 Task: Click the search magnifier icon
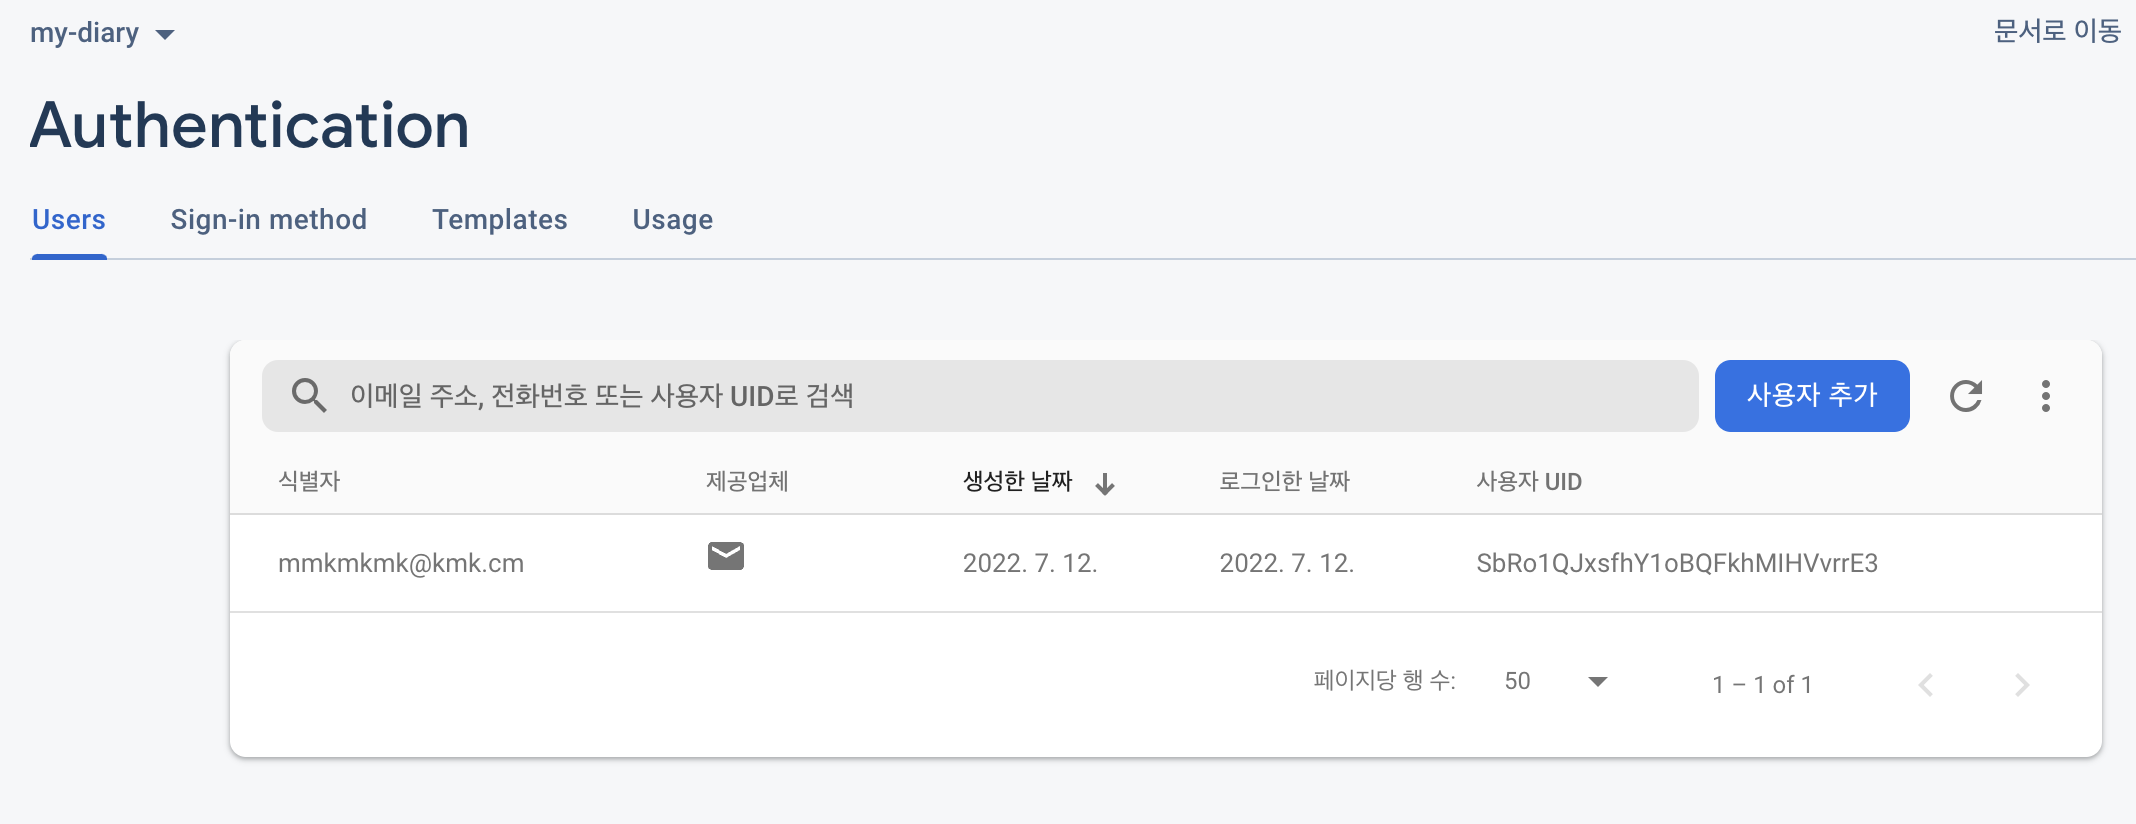click(308, 396)
